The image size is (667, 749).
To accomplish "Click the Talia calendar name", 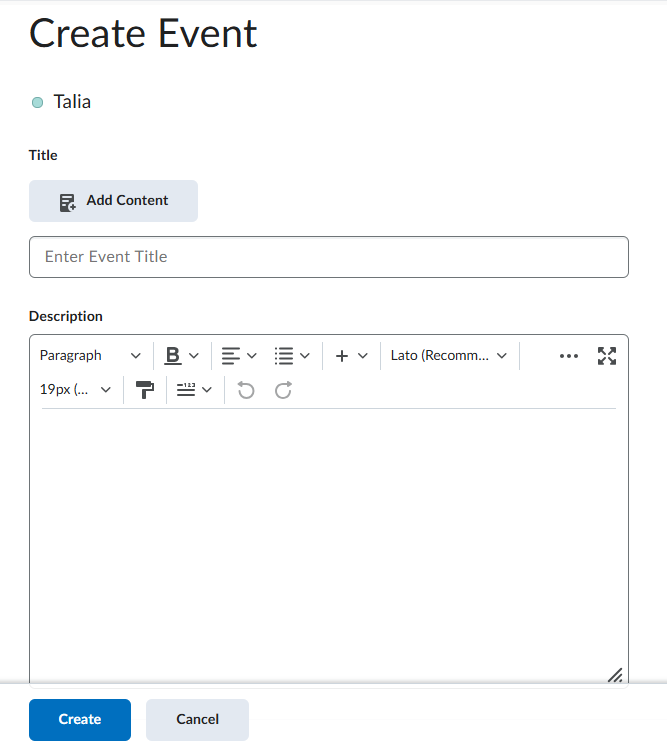I will point(72,102).
